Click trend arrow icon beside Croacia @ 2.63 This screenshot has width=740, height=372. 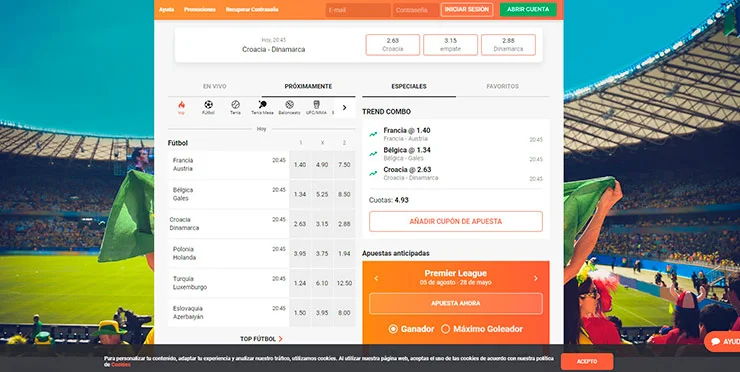point(373,173)
